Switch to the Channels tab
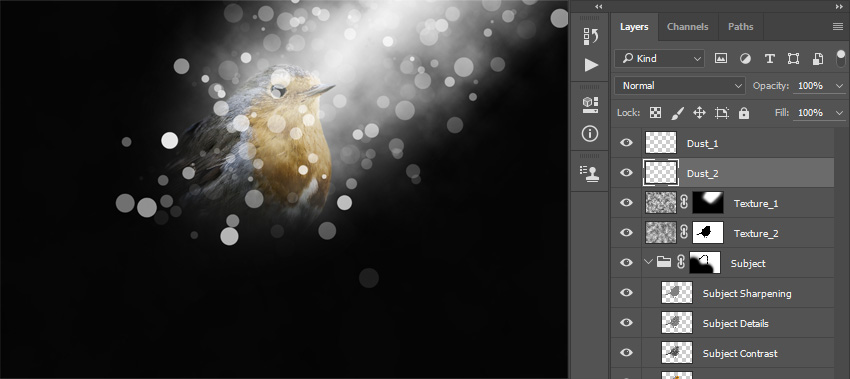This screenshot has height=379, width=850. coord(687,27)
